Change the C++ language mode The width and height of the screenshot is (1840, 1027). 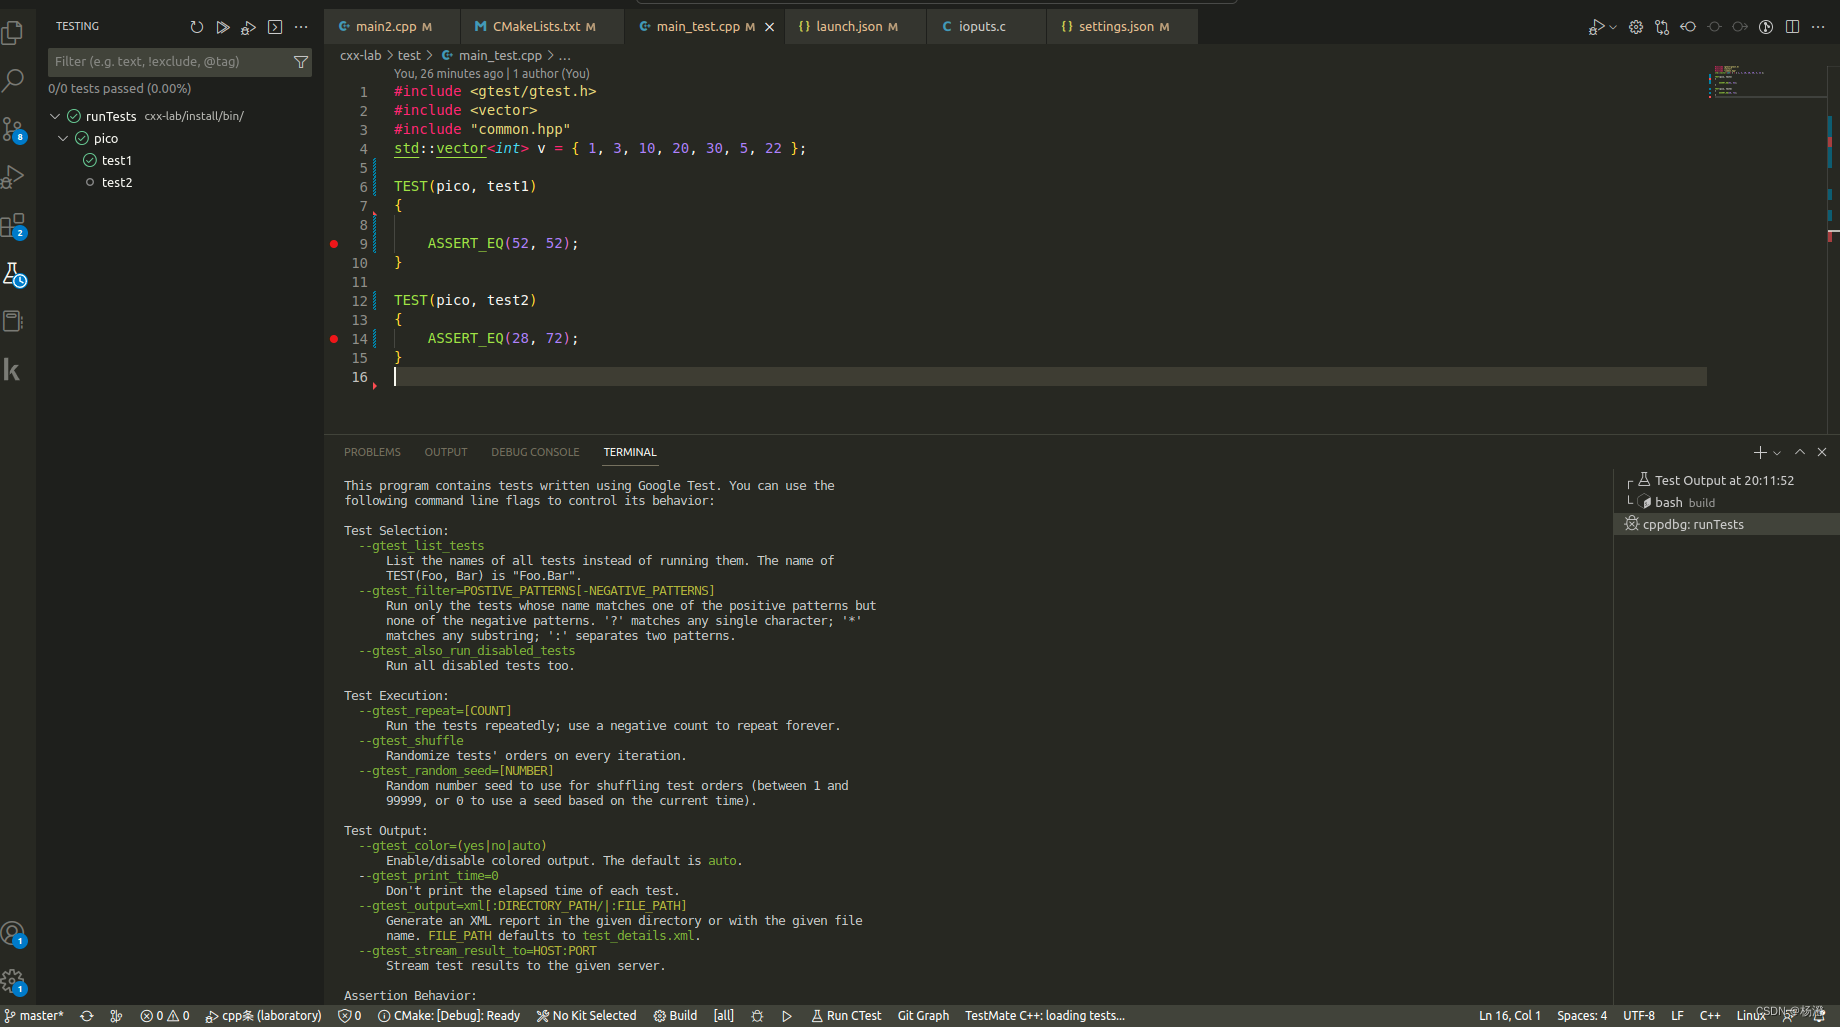pos(1710,1016)
